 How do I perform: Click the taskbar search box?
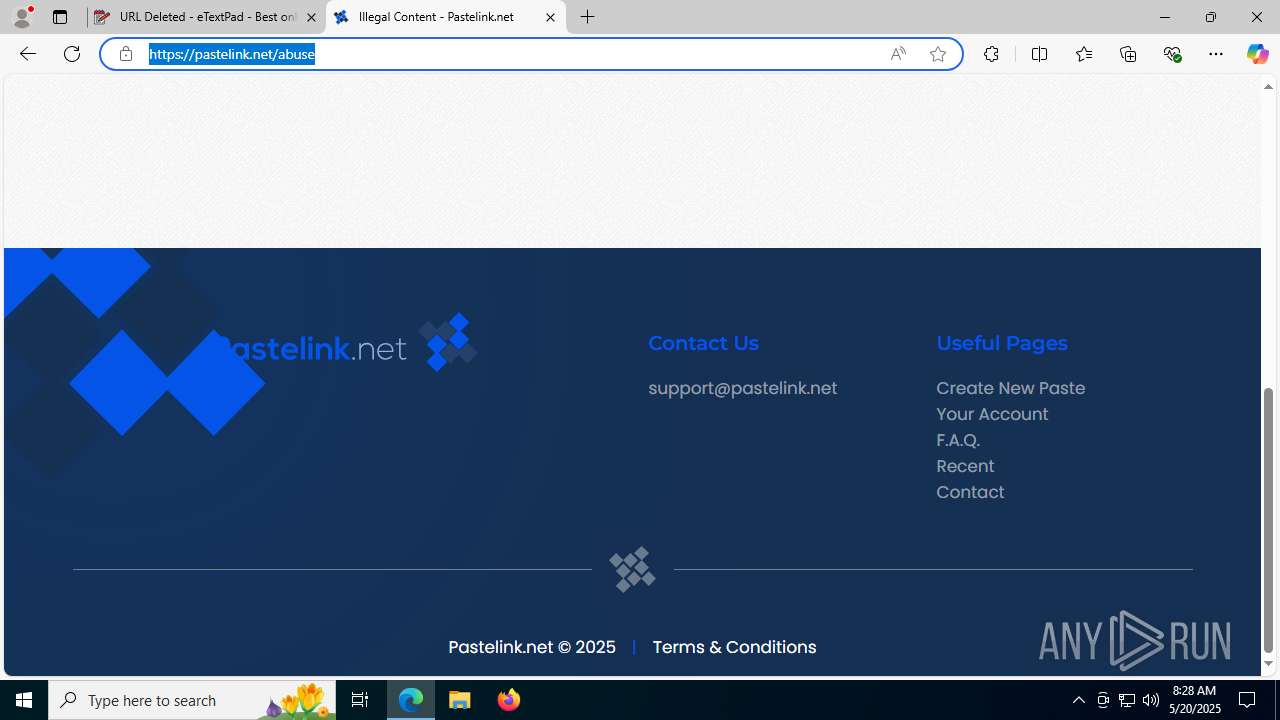[192, 700]
